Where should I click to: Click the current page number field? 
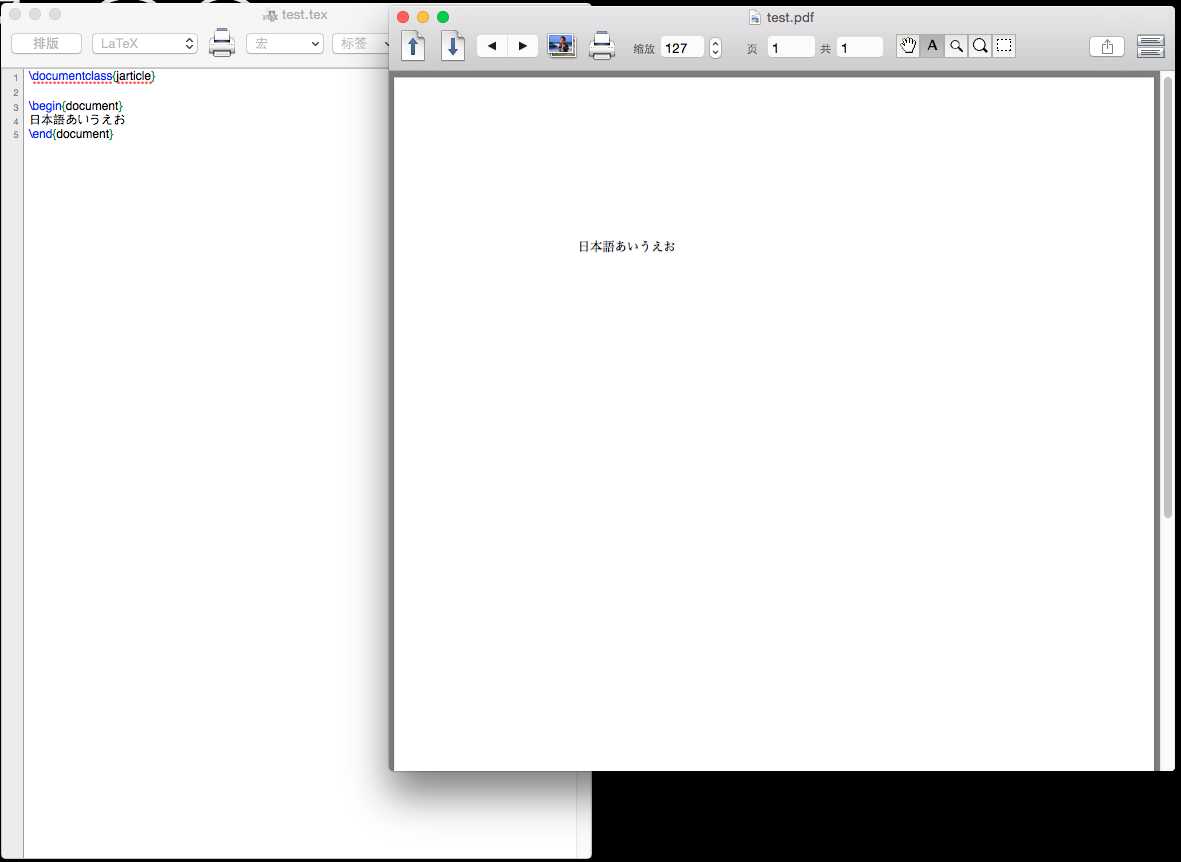[791, 47]
